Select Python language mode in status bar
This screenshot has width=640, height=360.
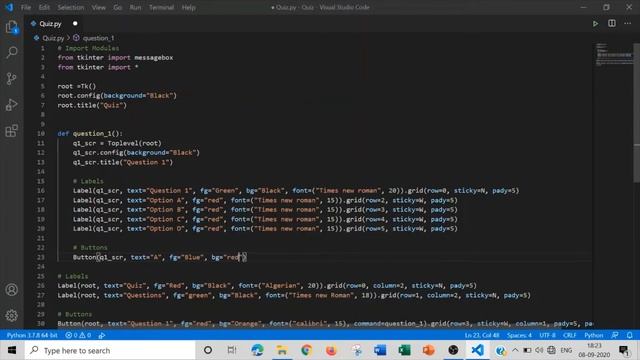click(x=593, y=335)
